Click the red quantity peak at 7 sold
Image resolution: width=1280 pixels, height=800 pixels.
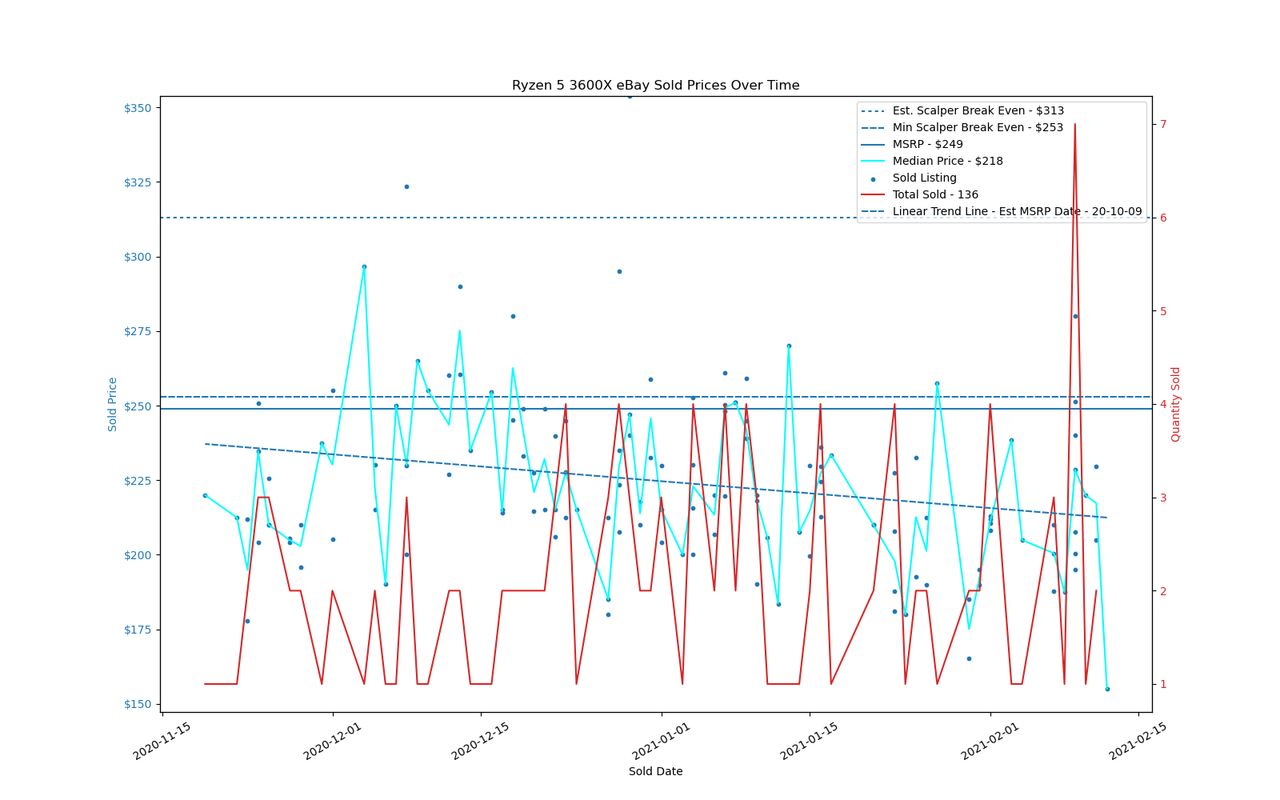click(1075, 125)
